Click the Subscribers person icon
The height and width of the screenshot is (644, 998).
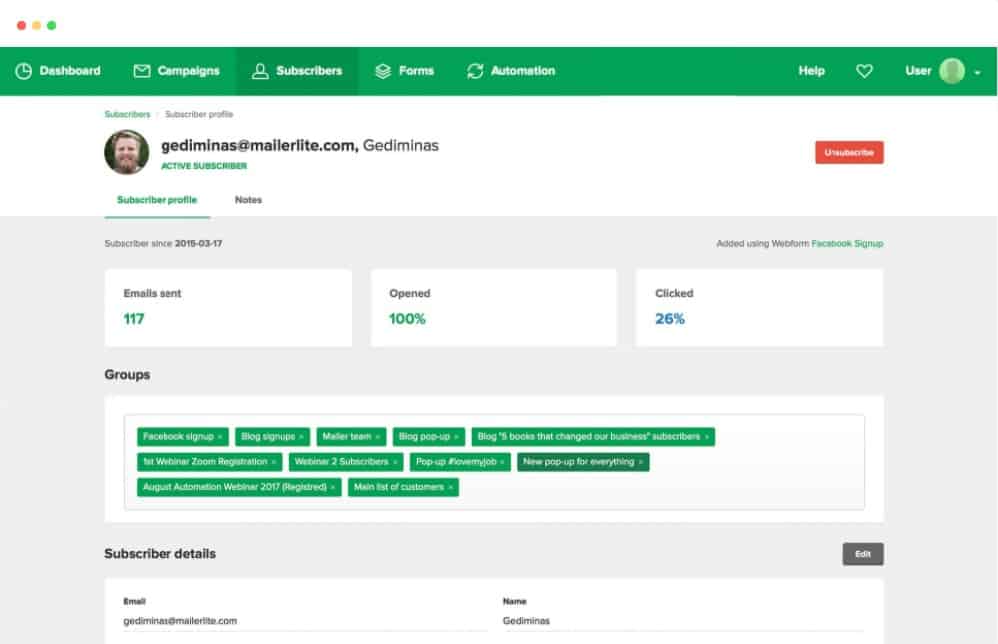coord(260,71)
